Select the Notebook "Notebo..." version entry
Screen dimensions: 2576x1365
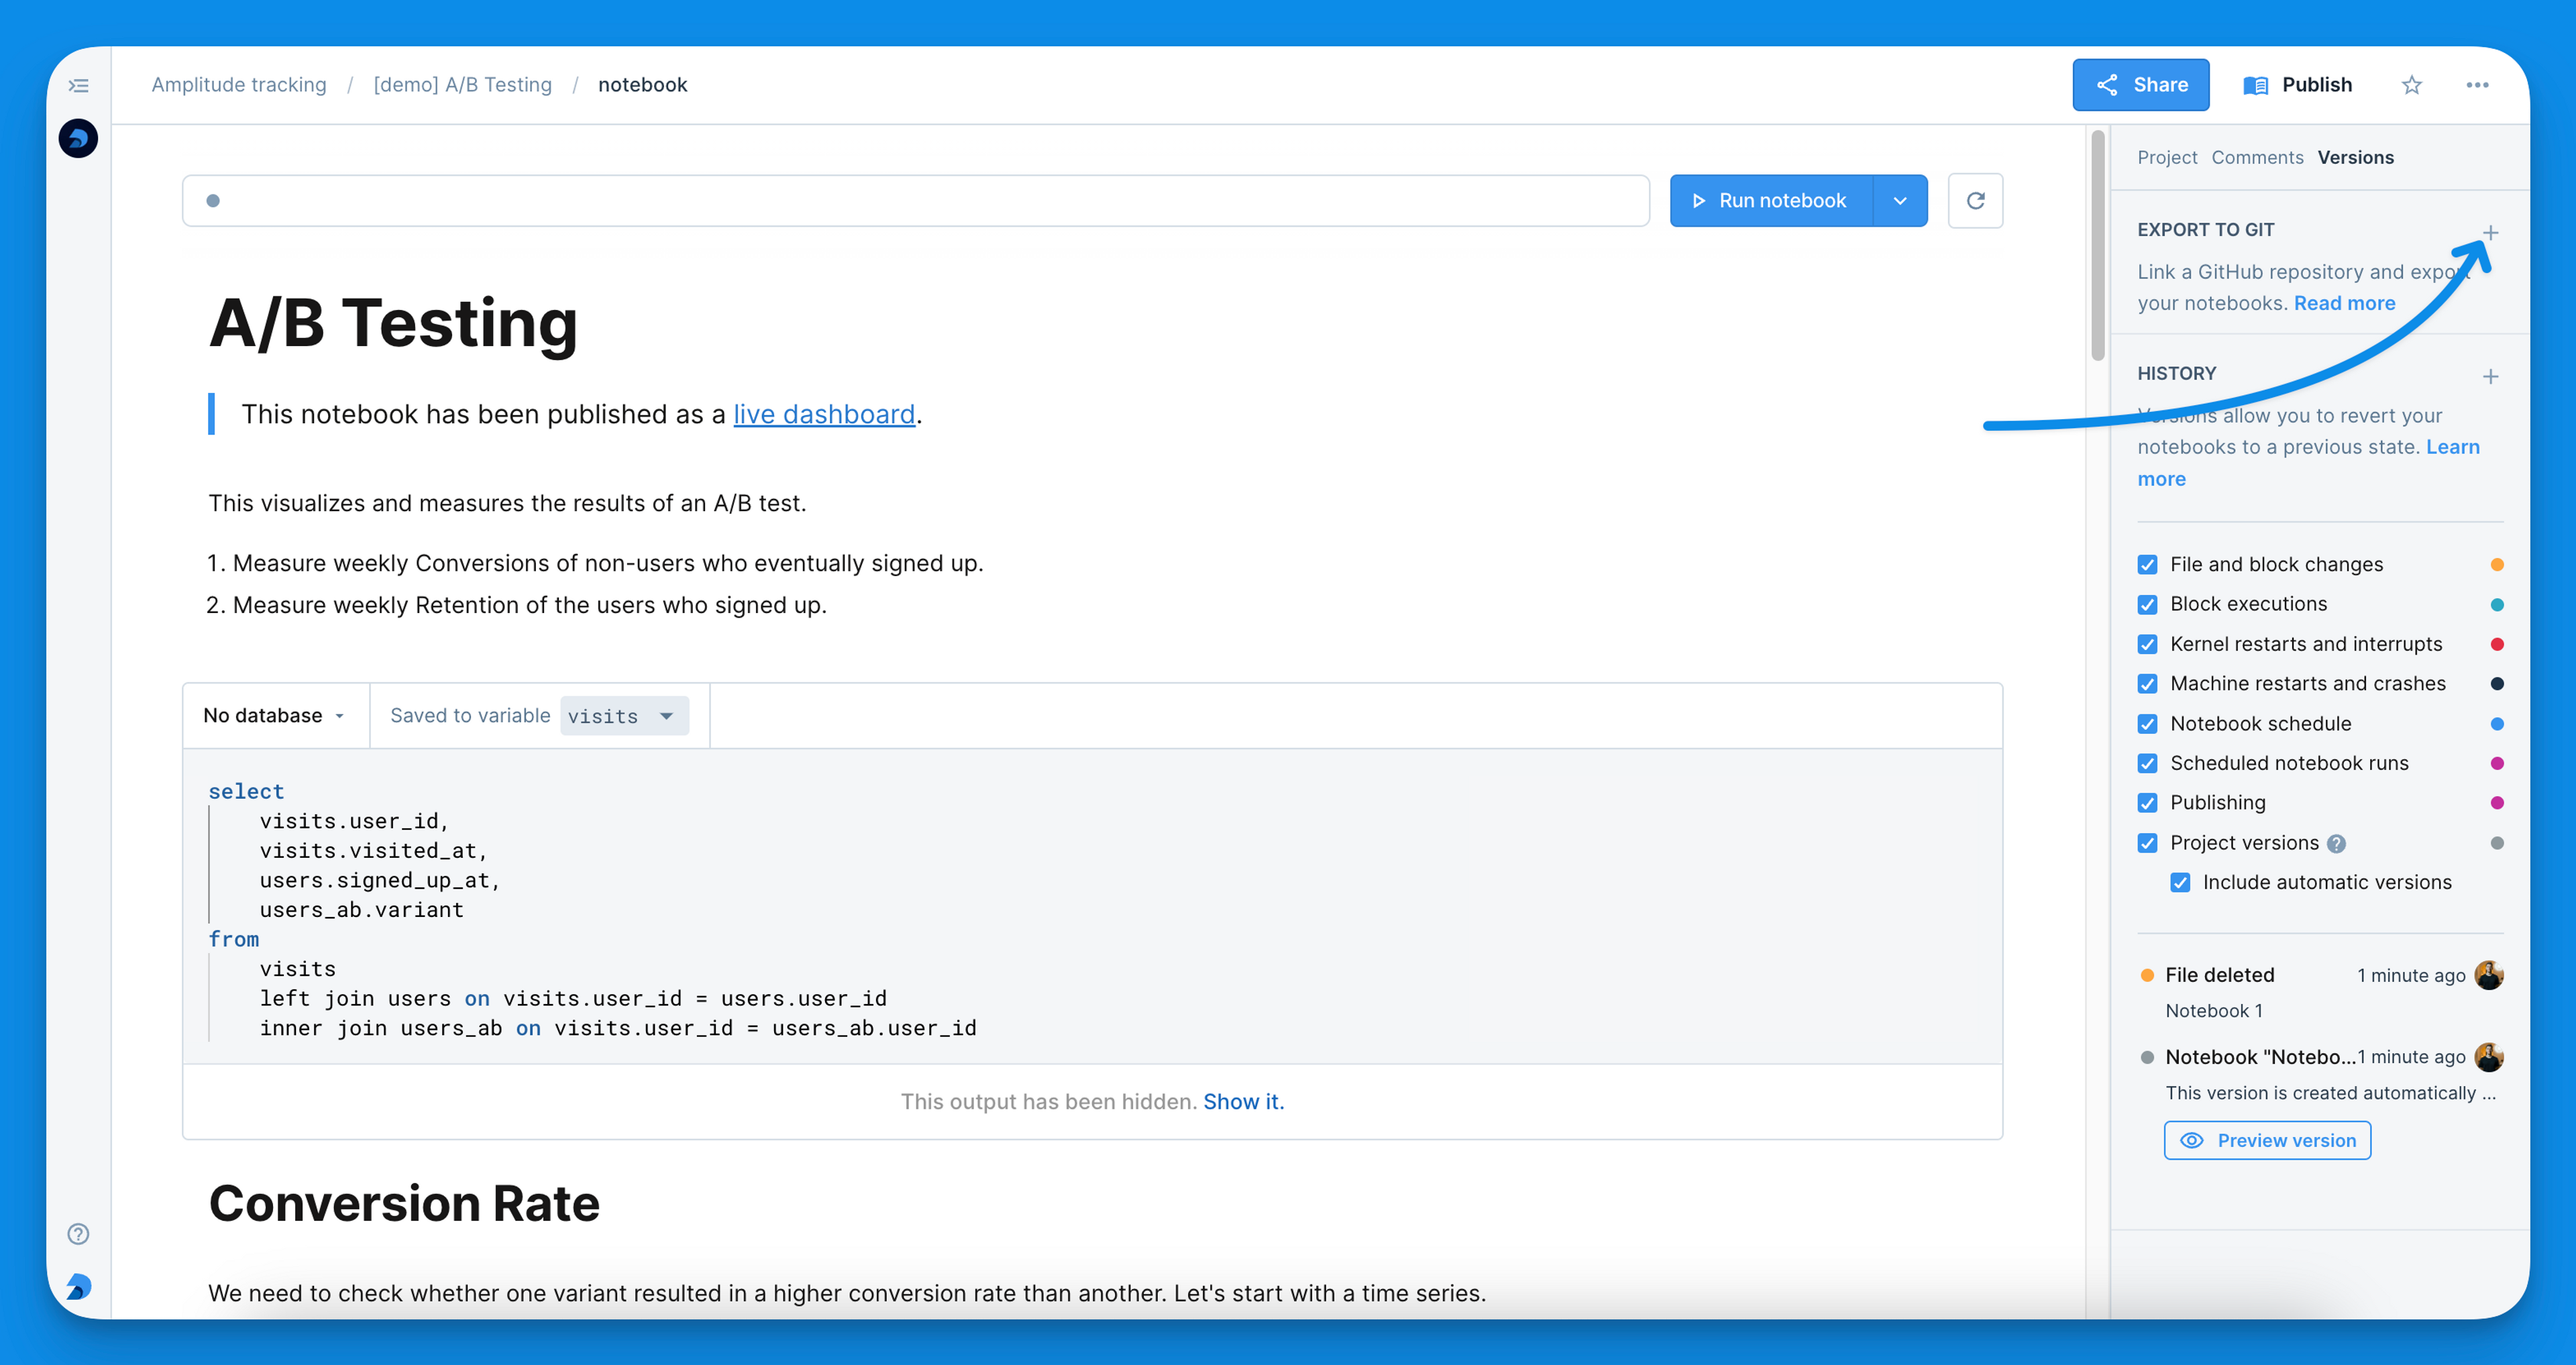pos(2320,1074)
